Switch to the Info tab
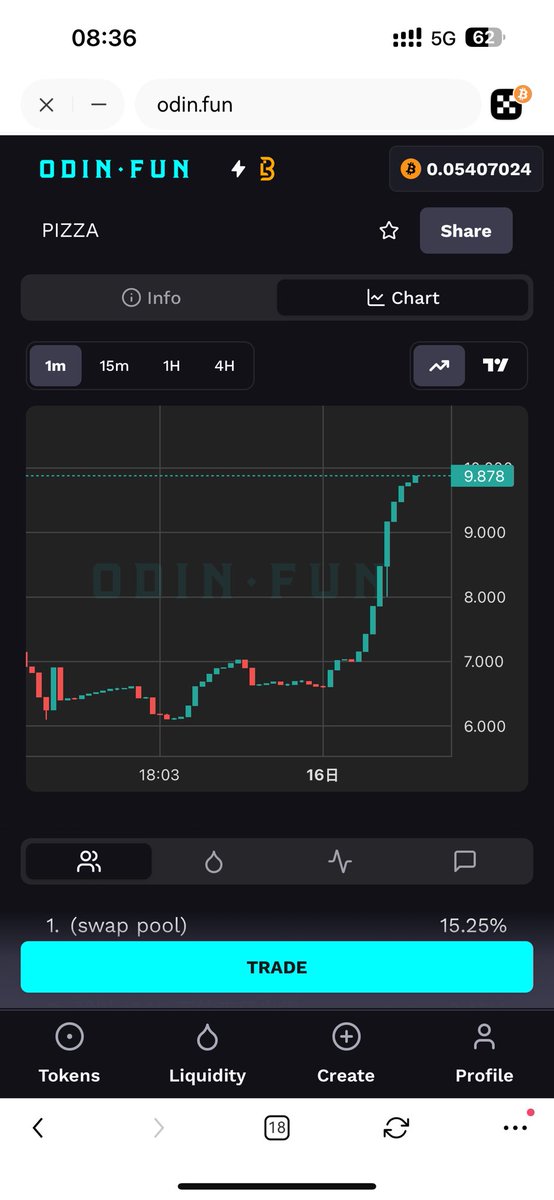 (151, 298)
